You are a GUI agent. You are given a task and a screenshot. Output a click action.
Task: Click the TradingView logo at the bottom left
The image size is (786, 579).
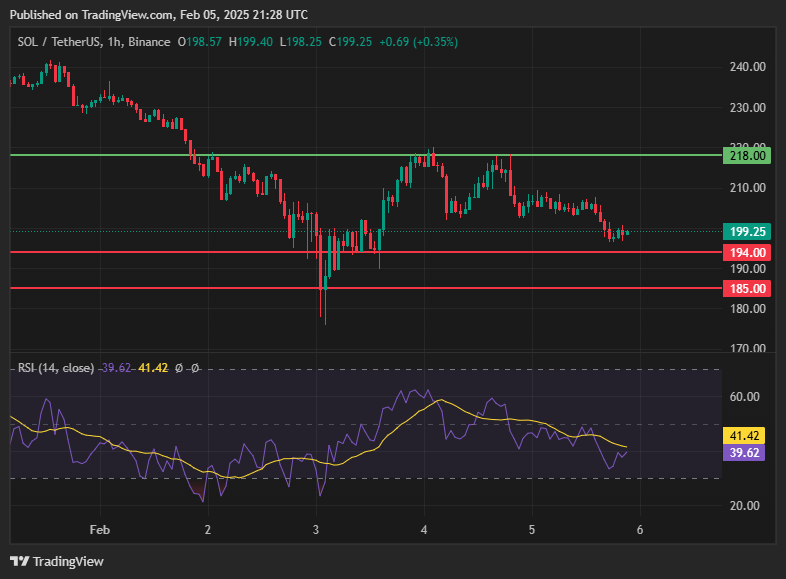tap(57, 561)
